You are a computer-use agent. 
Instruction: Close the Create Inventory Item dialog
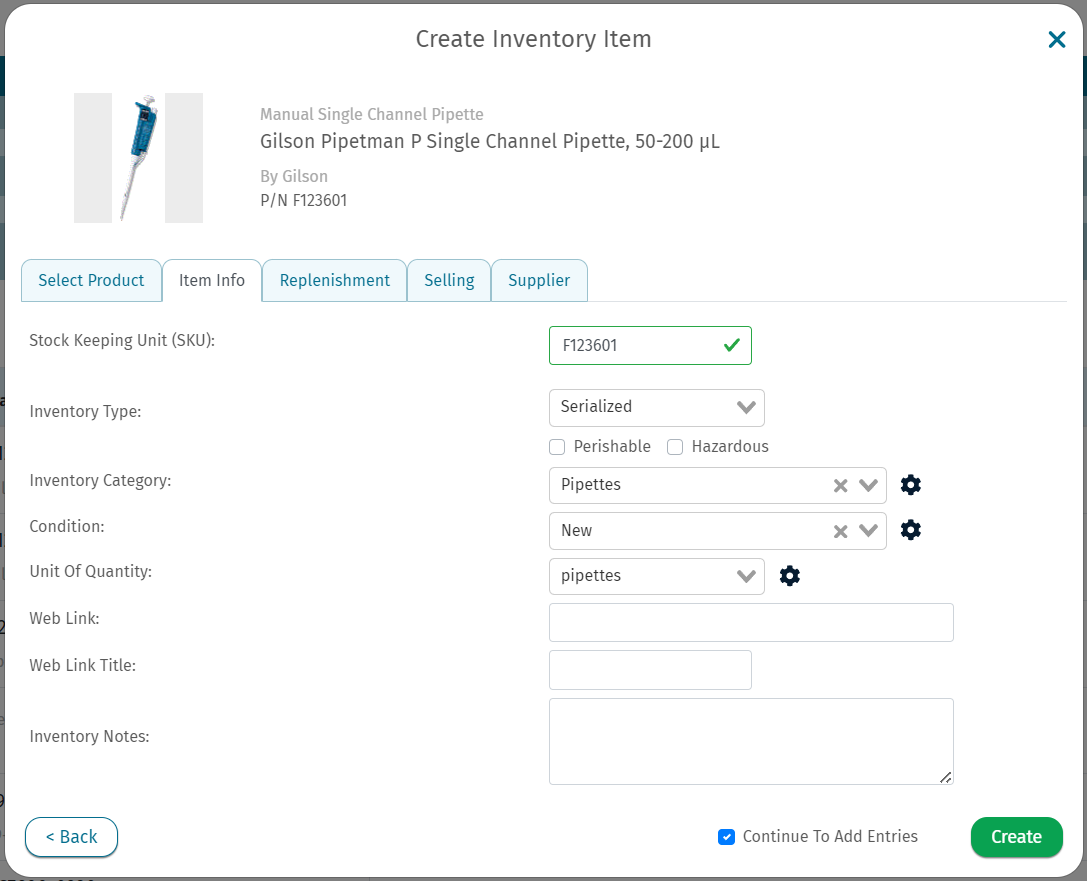click(1056, 40)
